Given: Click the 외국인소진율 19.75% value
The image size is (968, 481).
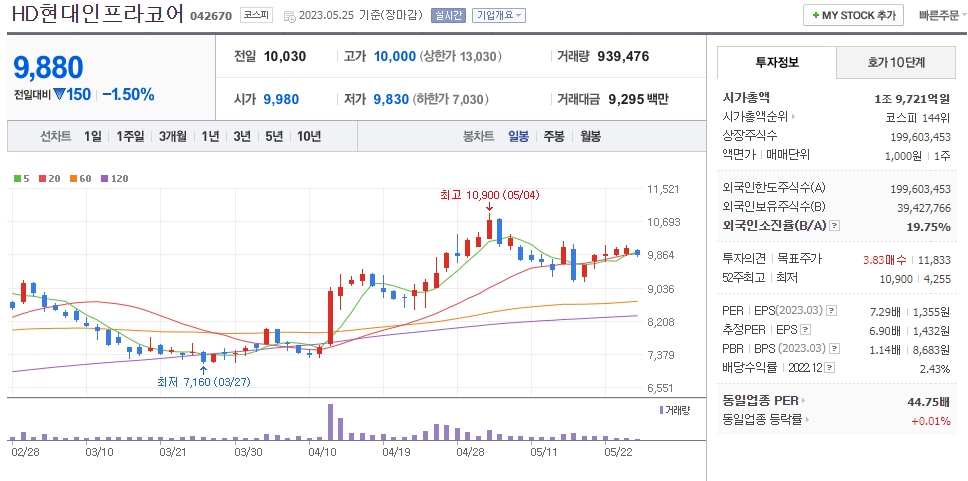Looking at the screenshot, I should (928, 227).
